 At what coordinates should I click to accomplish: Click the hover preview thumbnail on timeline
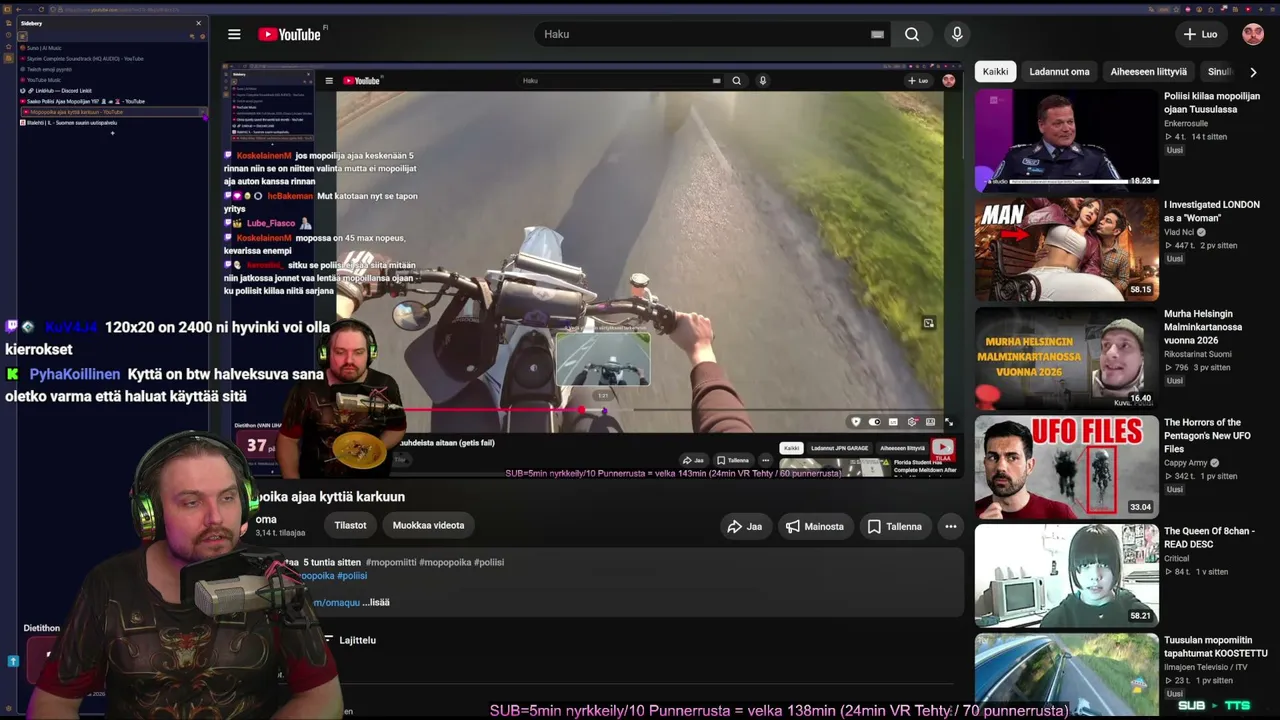click(x=603, y=360)
